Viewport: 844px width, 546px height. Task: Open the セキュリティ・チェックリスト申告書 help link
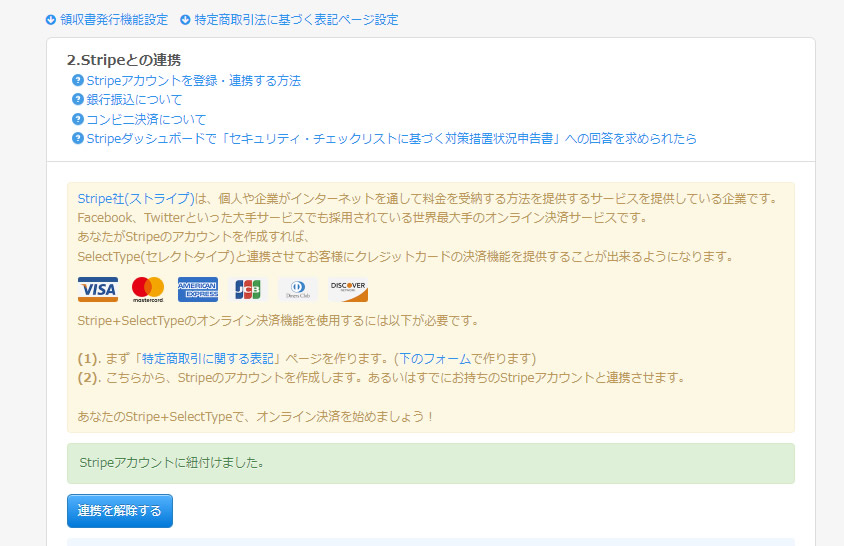click(x=391, y=138)
